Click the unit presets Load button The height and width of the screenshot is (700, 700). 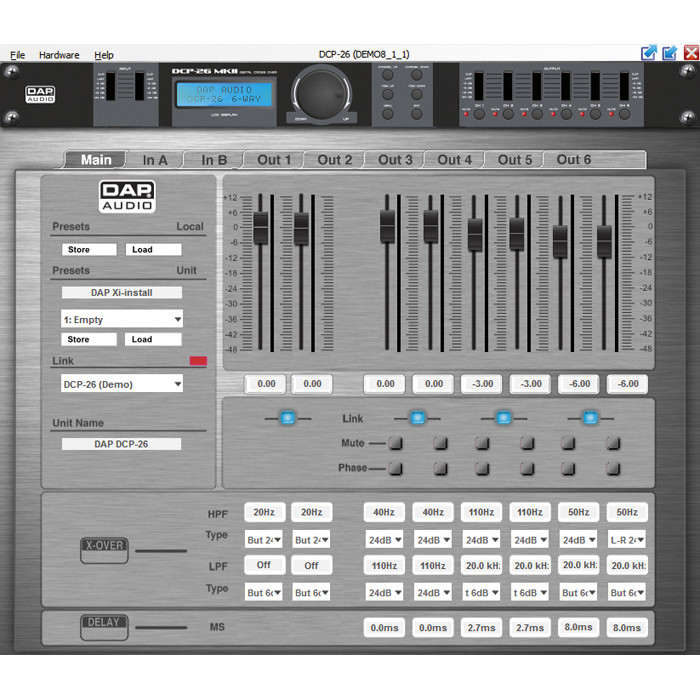[153, 339]
